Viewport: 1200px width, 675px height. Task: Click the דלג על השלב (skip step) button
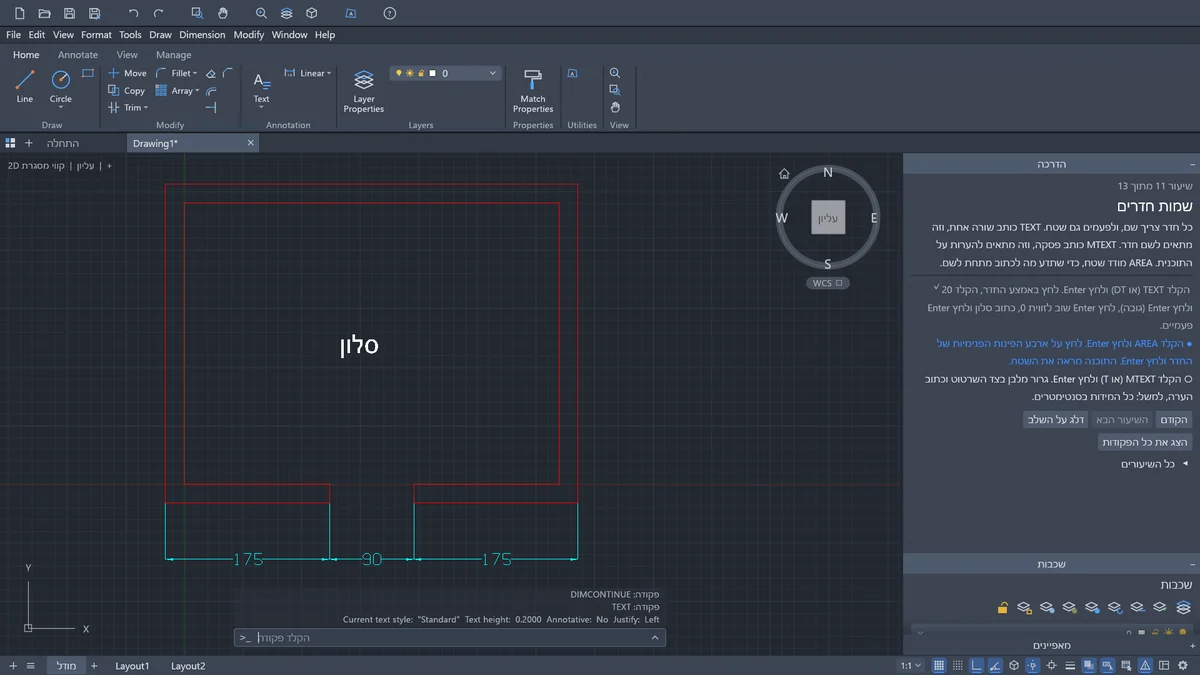coord(1056,420)
